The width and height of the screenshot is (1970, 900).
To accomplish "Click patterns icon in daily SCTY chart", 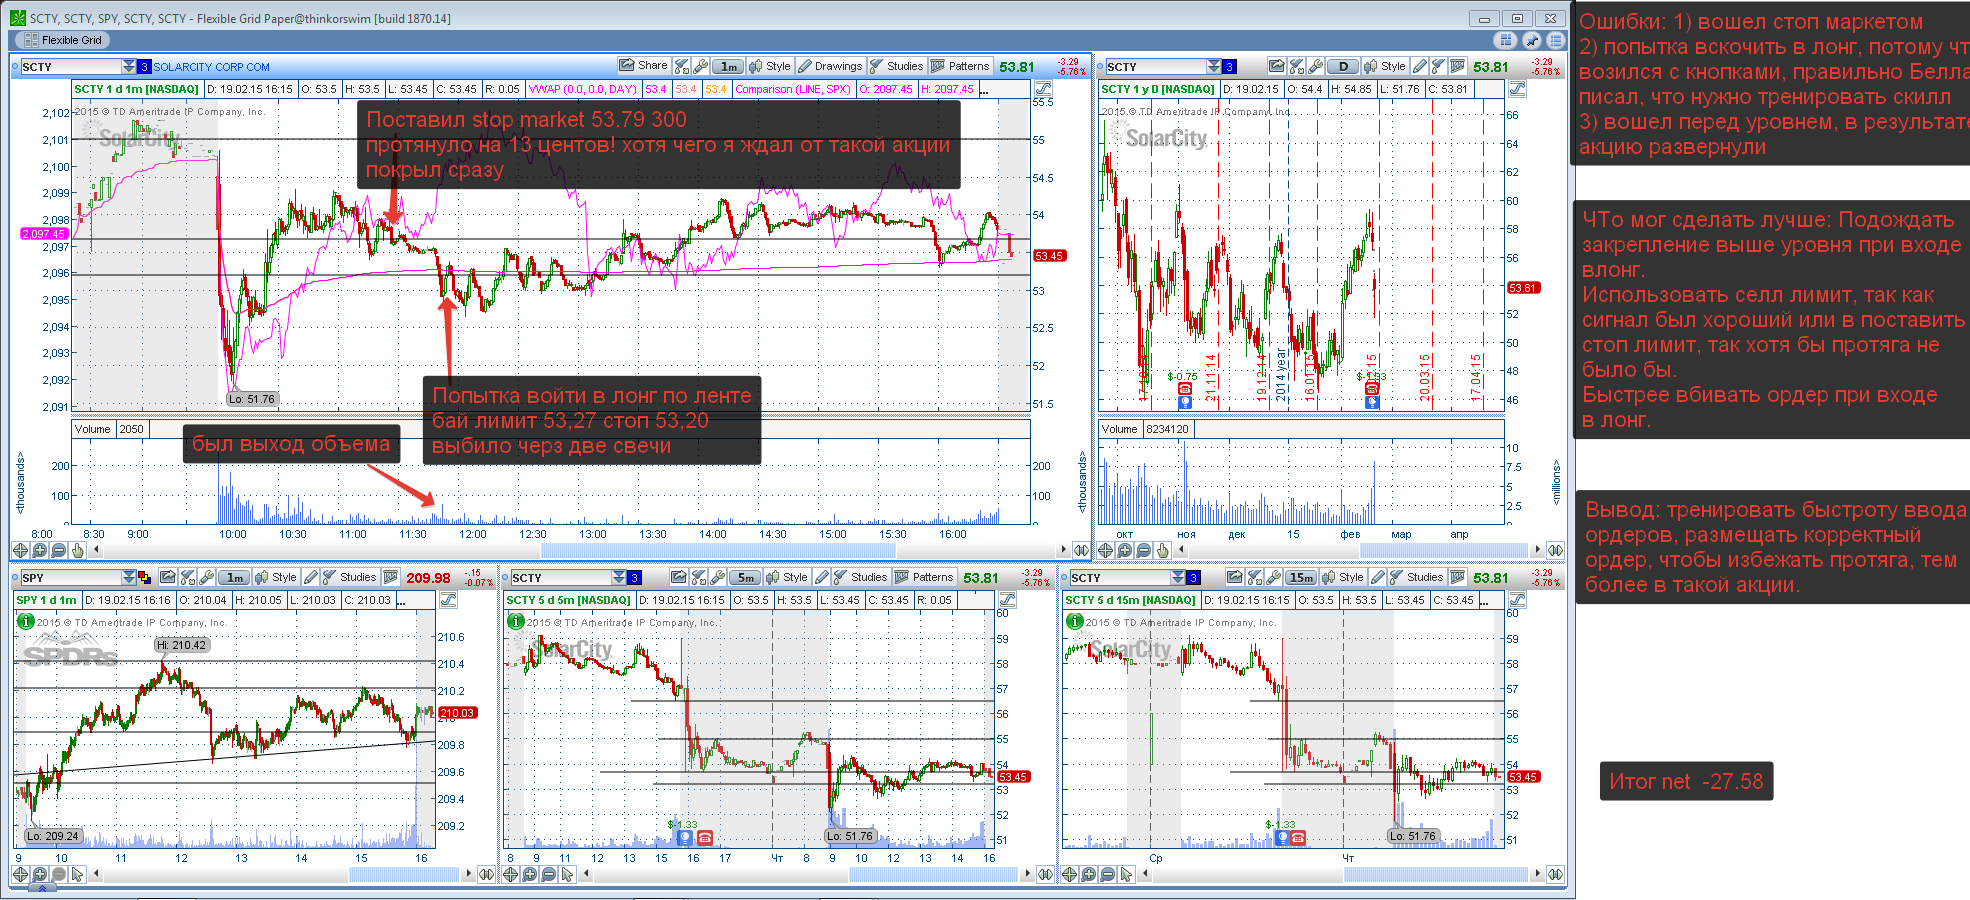I will pos(1457,66).
